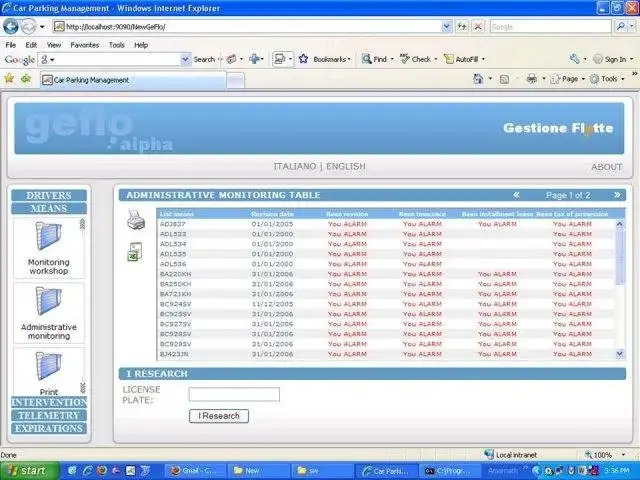The width and height of the screenshot is (640, 480).
Task: Open the ABOUT link
Action: pyautogui.click(x=607, y=167)
